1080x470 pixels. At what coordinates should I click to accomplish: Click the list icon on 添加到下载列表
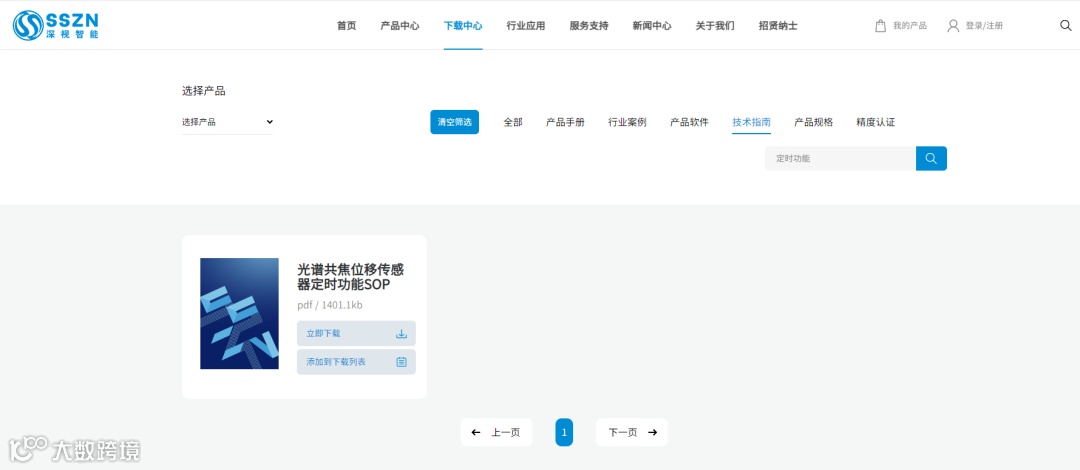(x=402, y=362)
